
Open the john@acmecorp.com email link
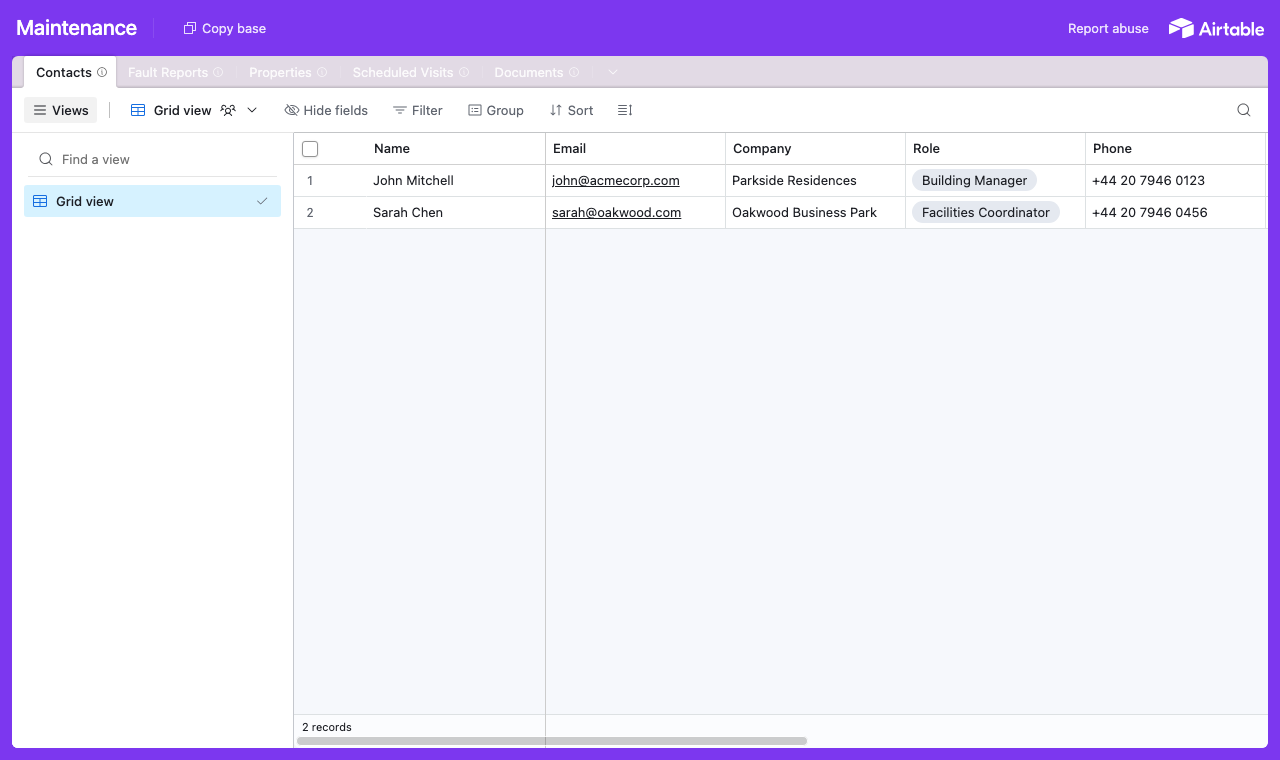pyautogui.click(x=616, y=181)
